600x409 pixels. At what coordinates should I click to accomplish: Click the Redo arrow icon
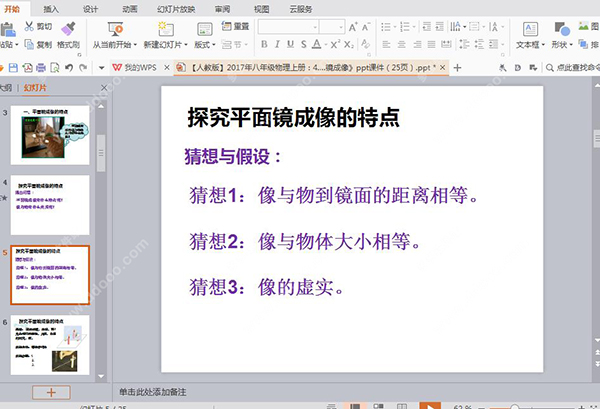pos(83,68)
